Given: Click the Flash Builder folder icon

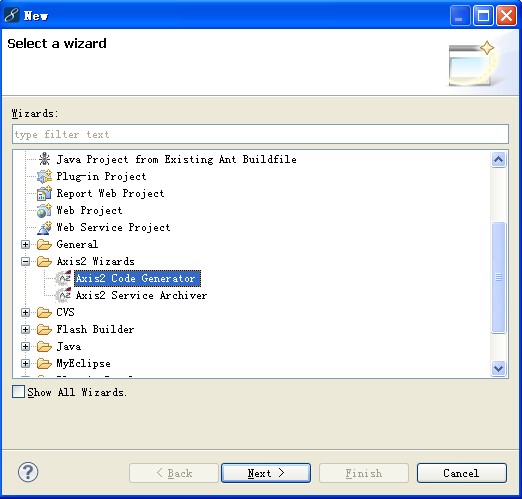Looking at the screenshot, I should (44, 329).
